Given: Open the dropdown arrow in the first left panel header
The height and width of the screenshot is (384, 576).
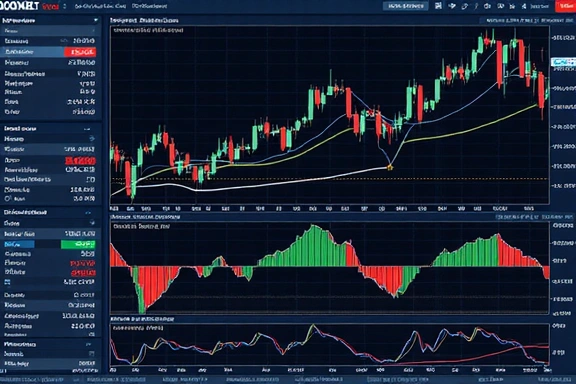Looking at the screenshot, I should [x=96, y=20].
